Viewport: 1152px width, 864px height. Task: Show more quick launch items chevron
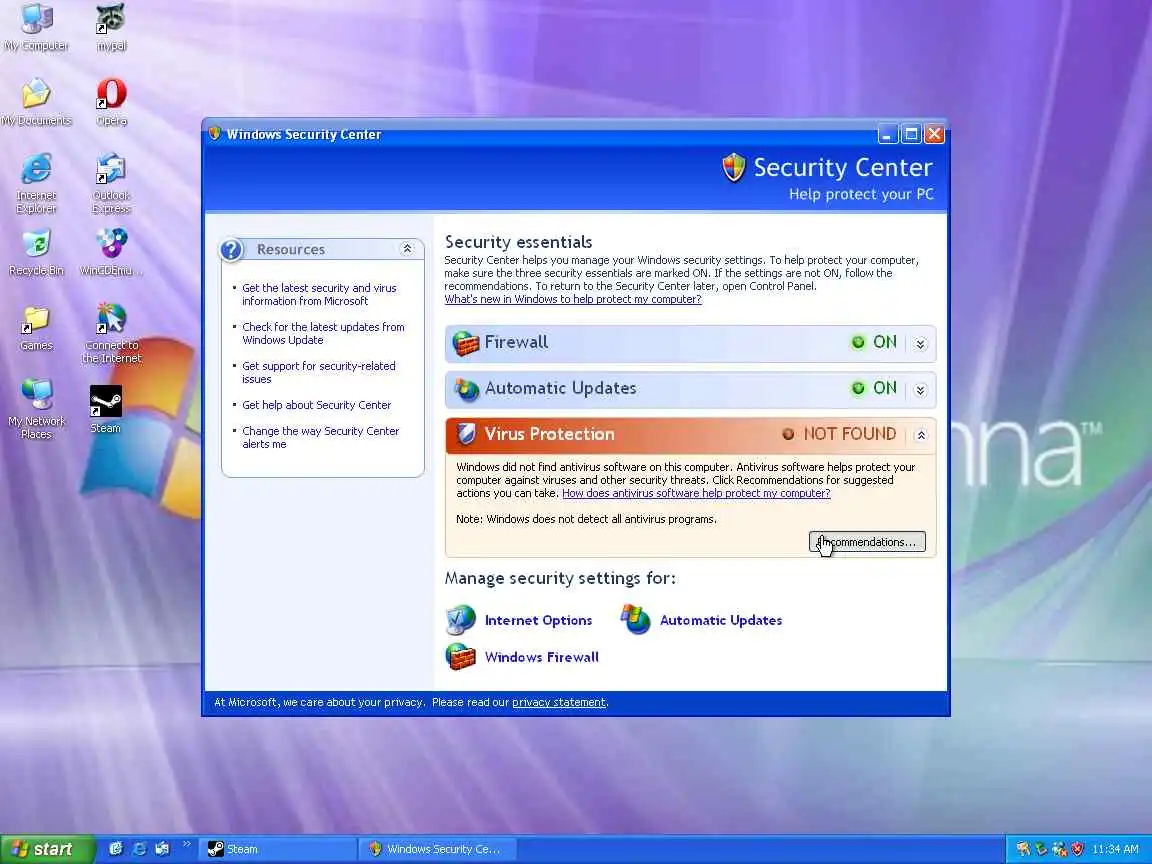click(186, 844)
